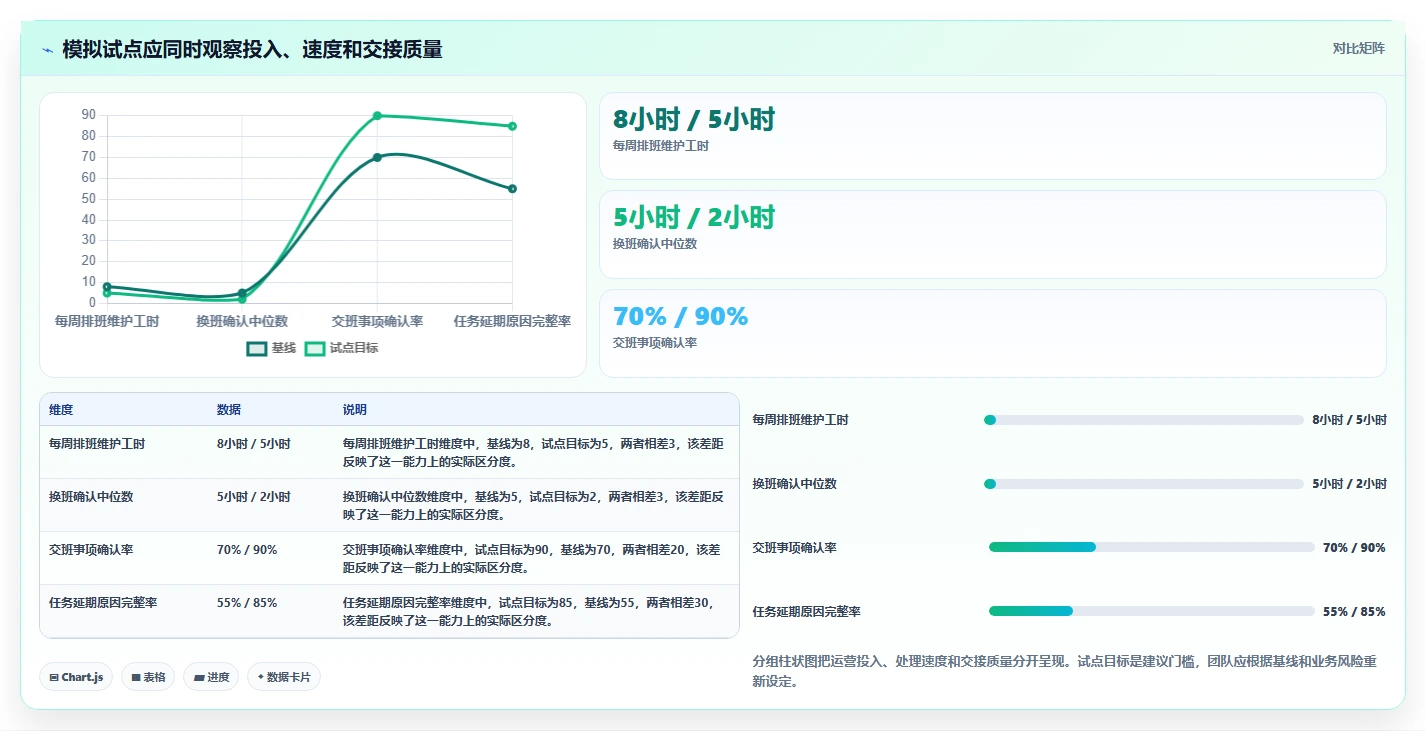Open the green 5小时 / 2小时 data card
This screenshot has width=1426, height=731.
[992, 234]
